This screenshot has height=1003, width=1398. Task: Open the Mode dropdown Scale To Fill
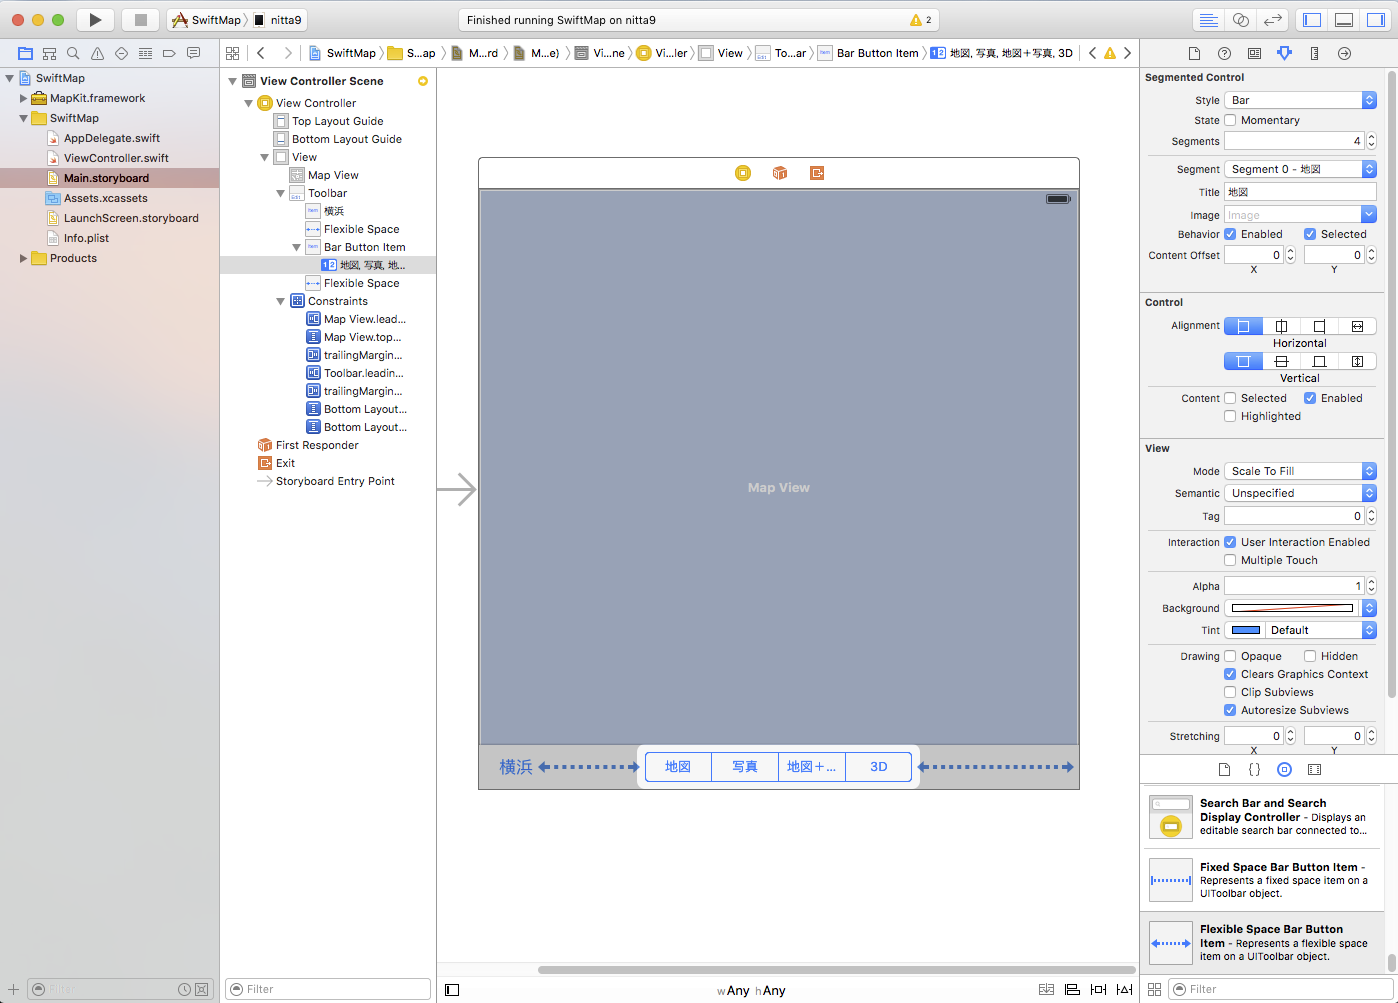point(1300,471)
